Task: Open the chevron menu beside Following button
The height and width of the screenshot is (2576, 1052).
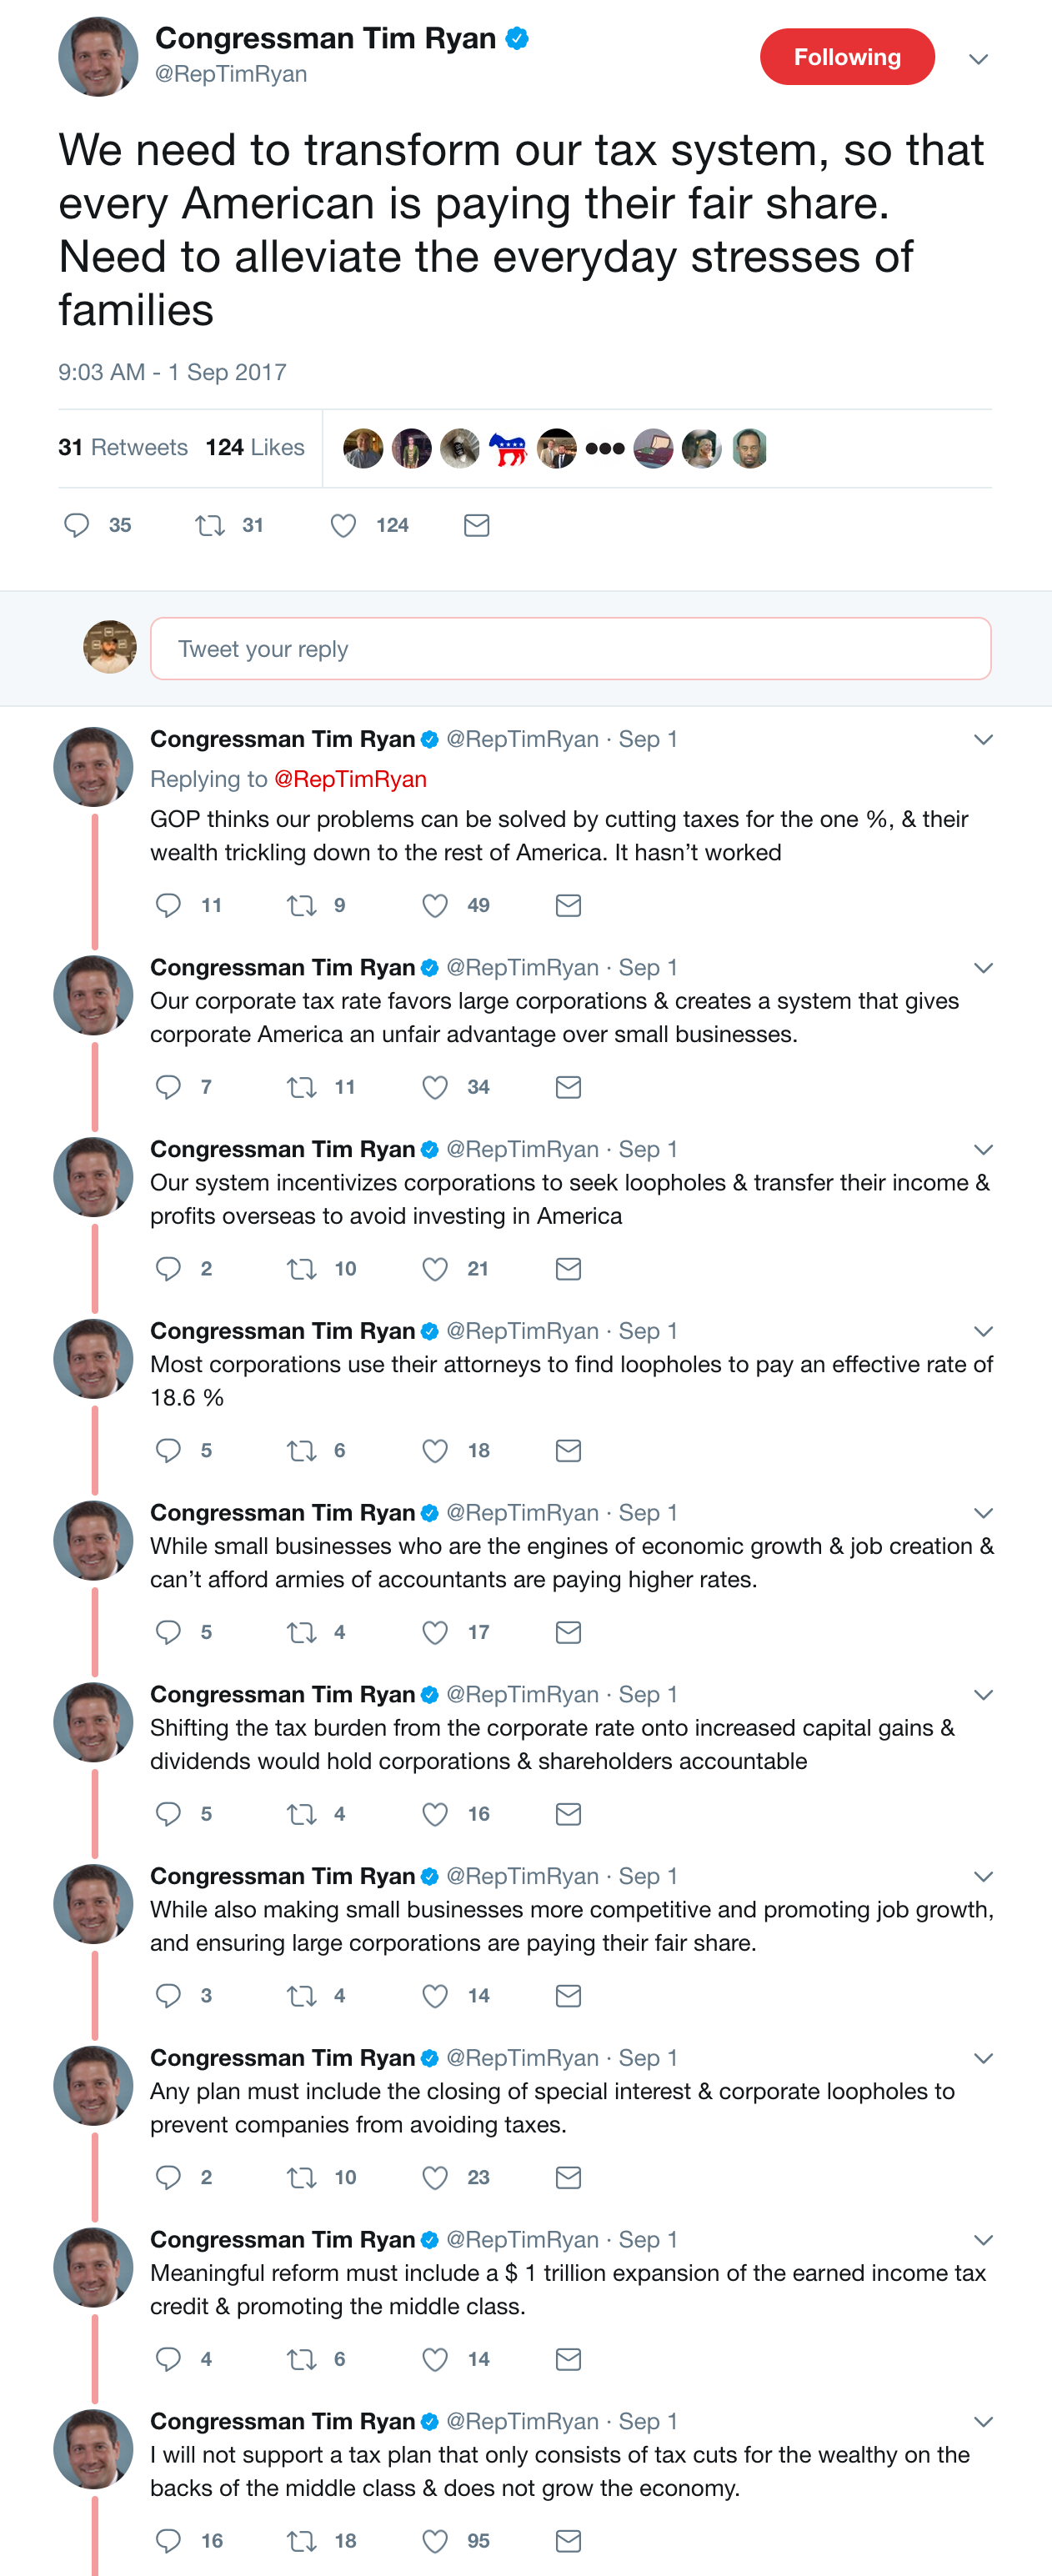Action: point(979,59)
